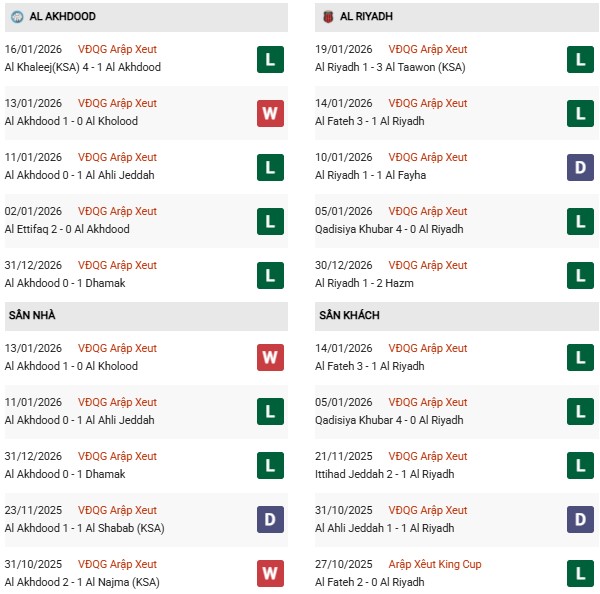Open the SÂN NHÀ home matches section

32,316
